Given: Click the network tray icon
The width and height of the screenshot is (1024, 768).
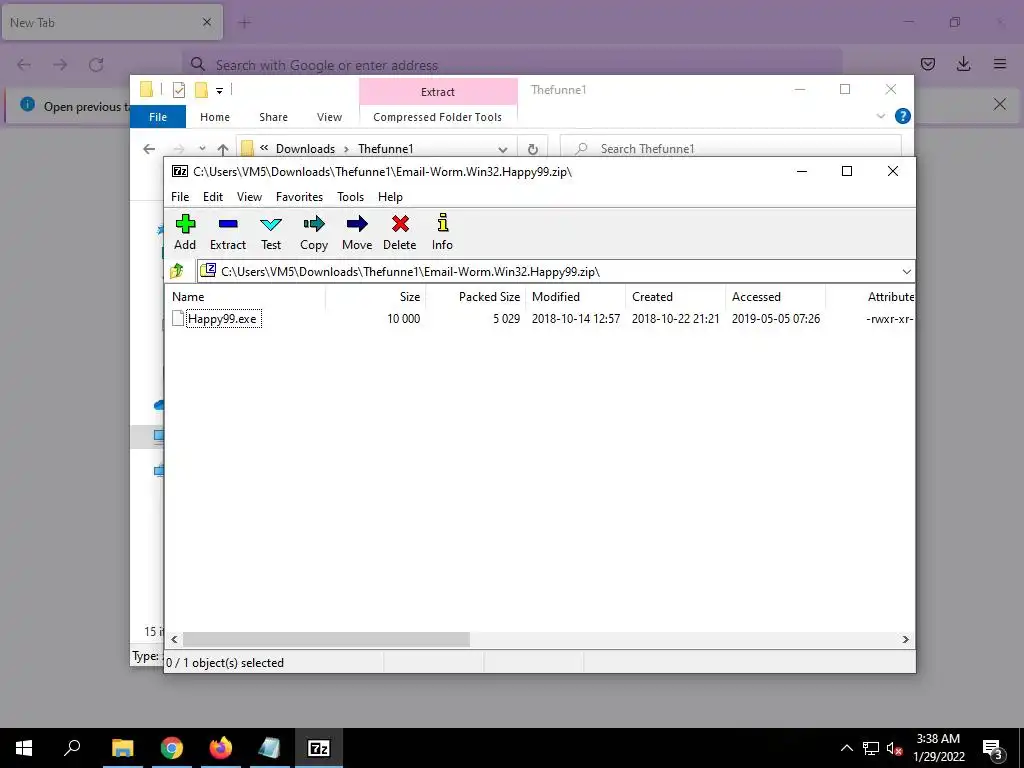Looking at the screenshot, I should [x=871, y=748].
